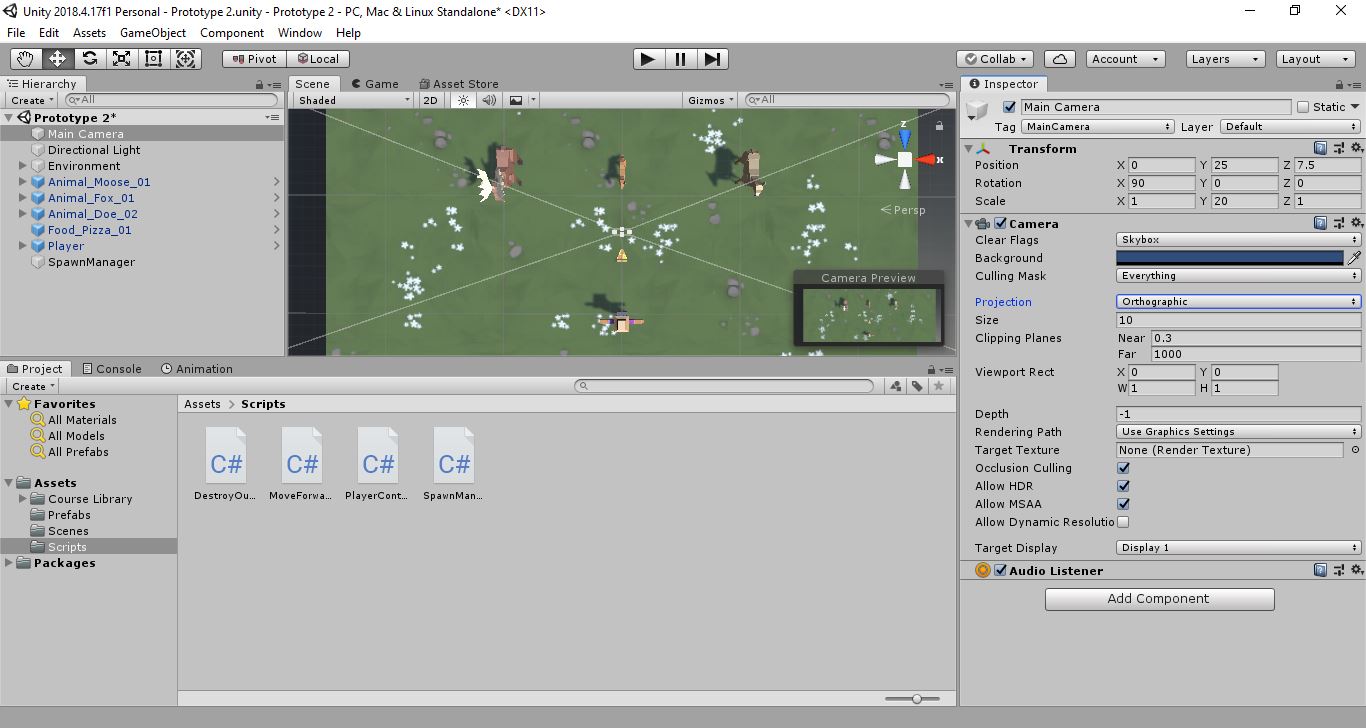Open the Layers dropdown button
This screenshot has height=728, width=1366.
point(1225,59)
